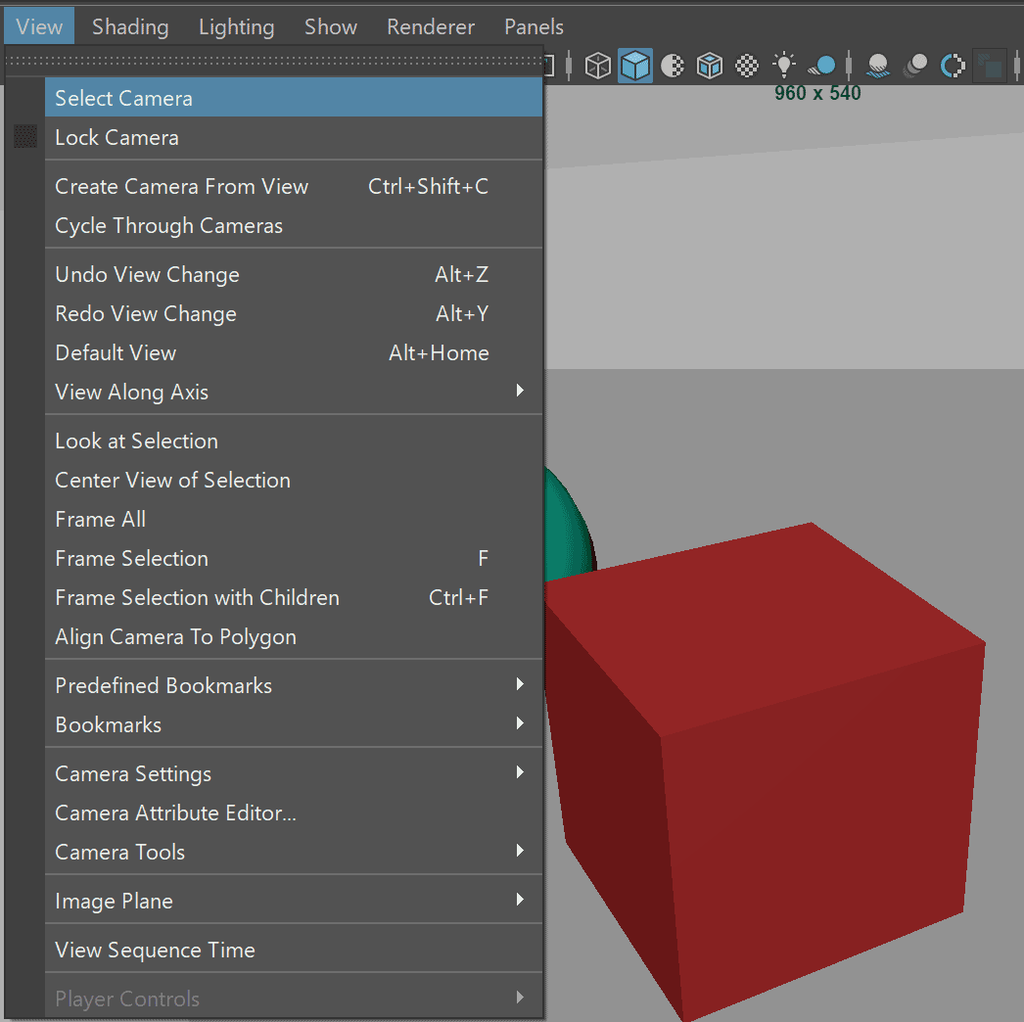The image size is (1024, 1022).
Task: Toggle Shadows sphere icon
Action: [x=822, y=65]
